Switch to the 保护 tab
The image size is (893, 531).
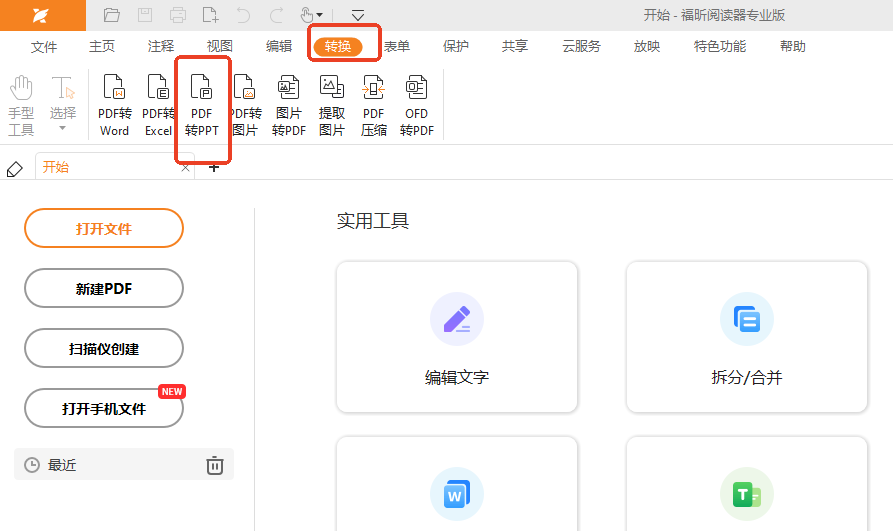(x=456, y=46)
